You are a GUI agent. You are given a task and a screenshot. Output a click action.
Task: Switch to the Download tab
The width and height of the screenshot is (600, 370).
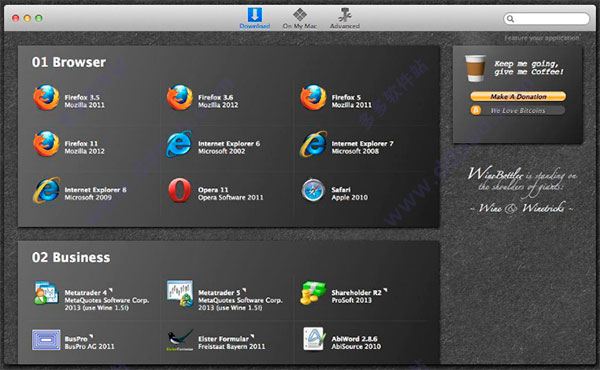(254, 18)
